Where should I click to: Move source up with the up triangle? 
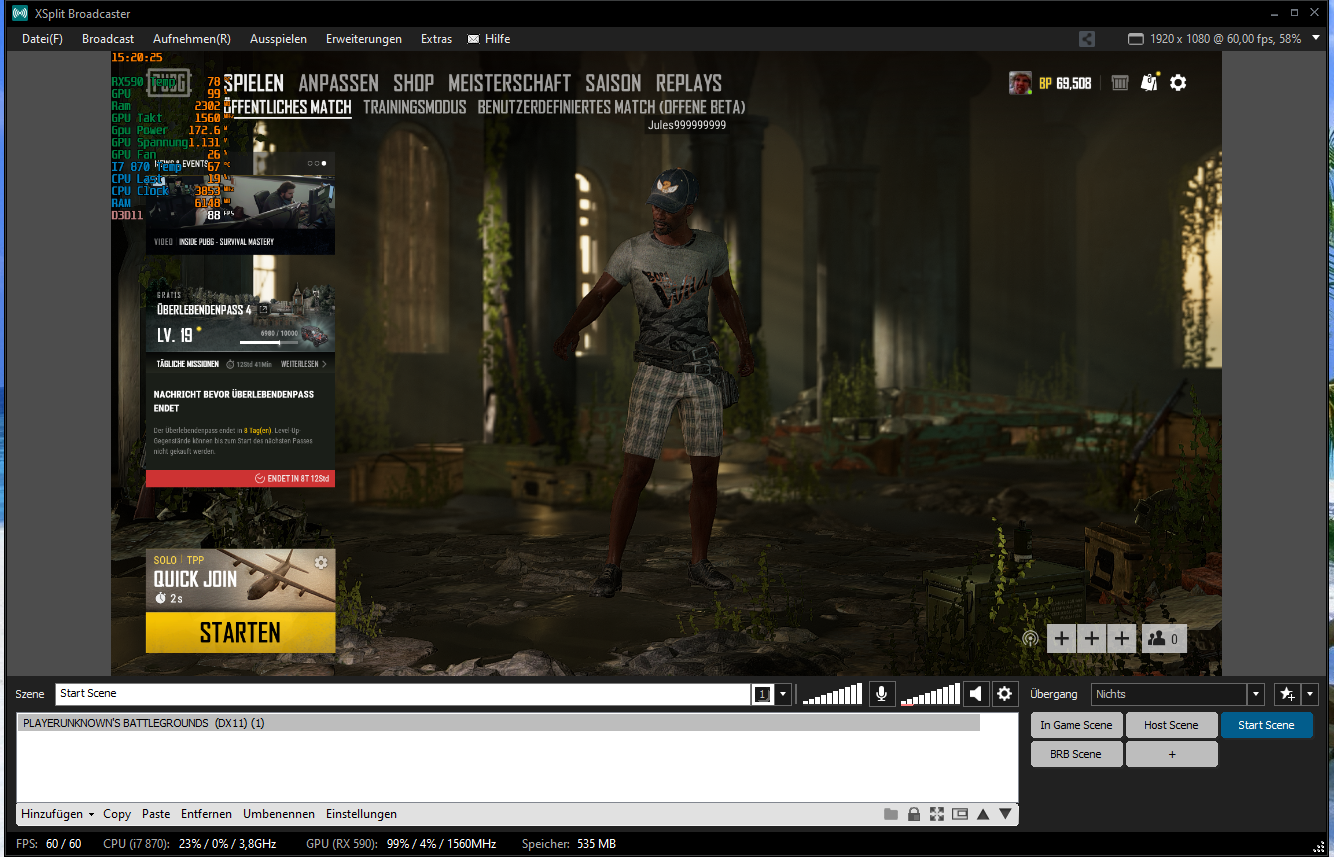coord(983,814)
